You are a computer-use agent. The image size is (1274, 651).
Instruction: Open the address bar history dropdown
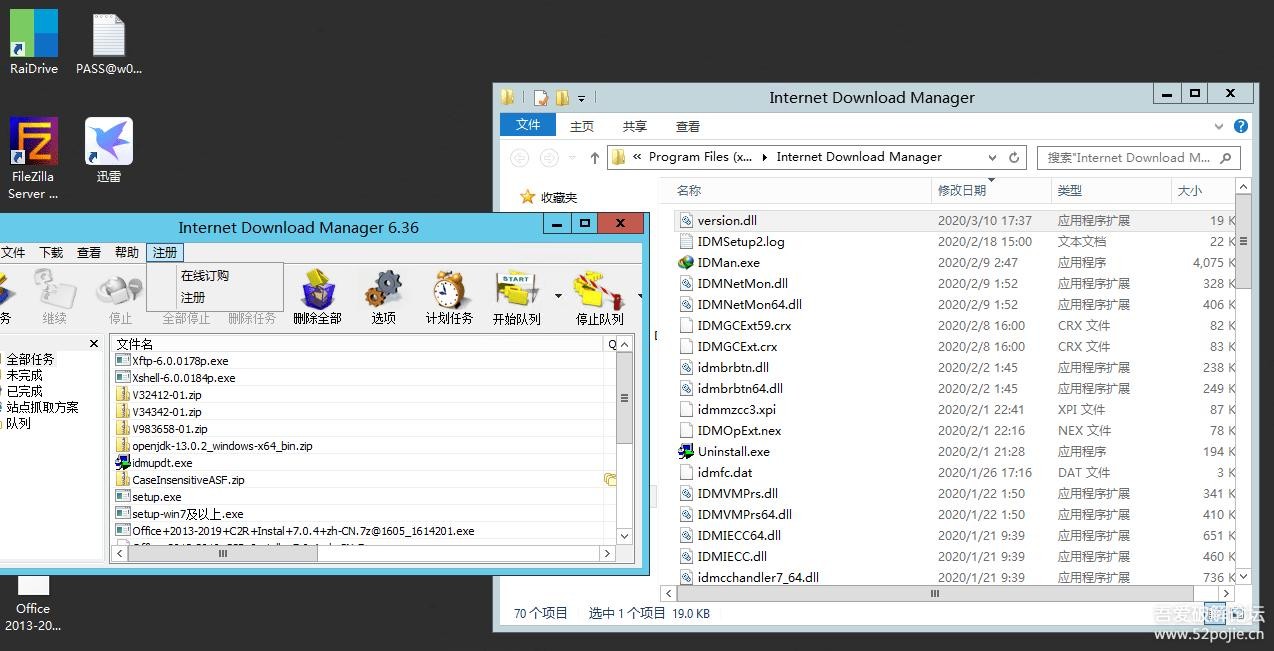[x=992, y=157]
